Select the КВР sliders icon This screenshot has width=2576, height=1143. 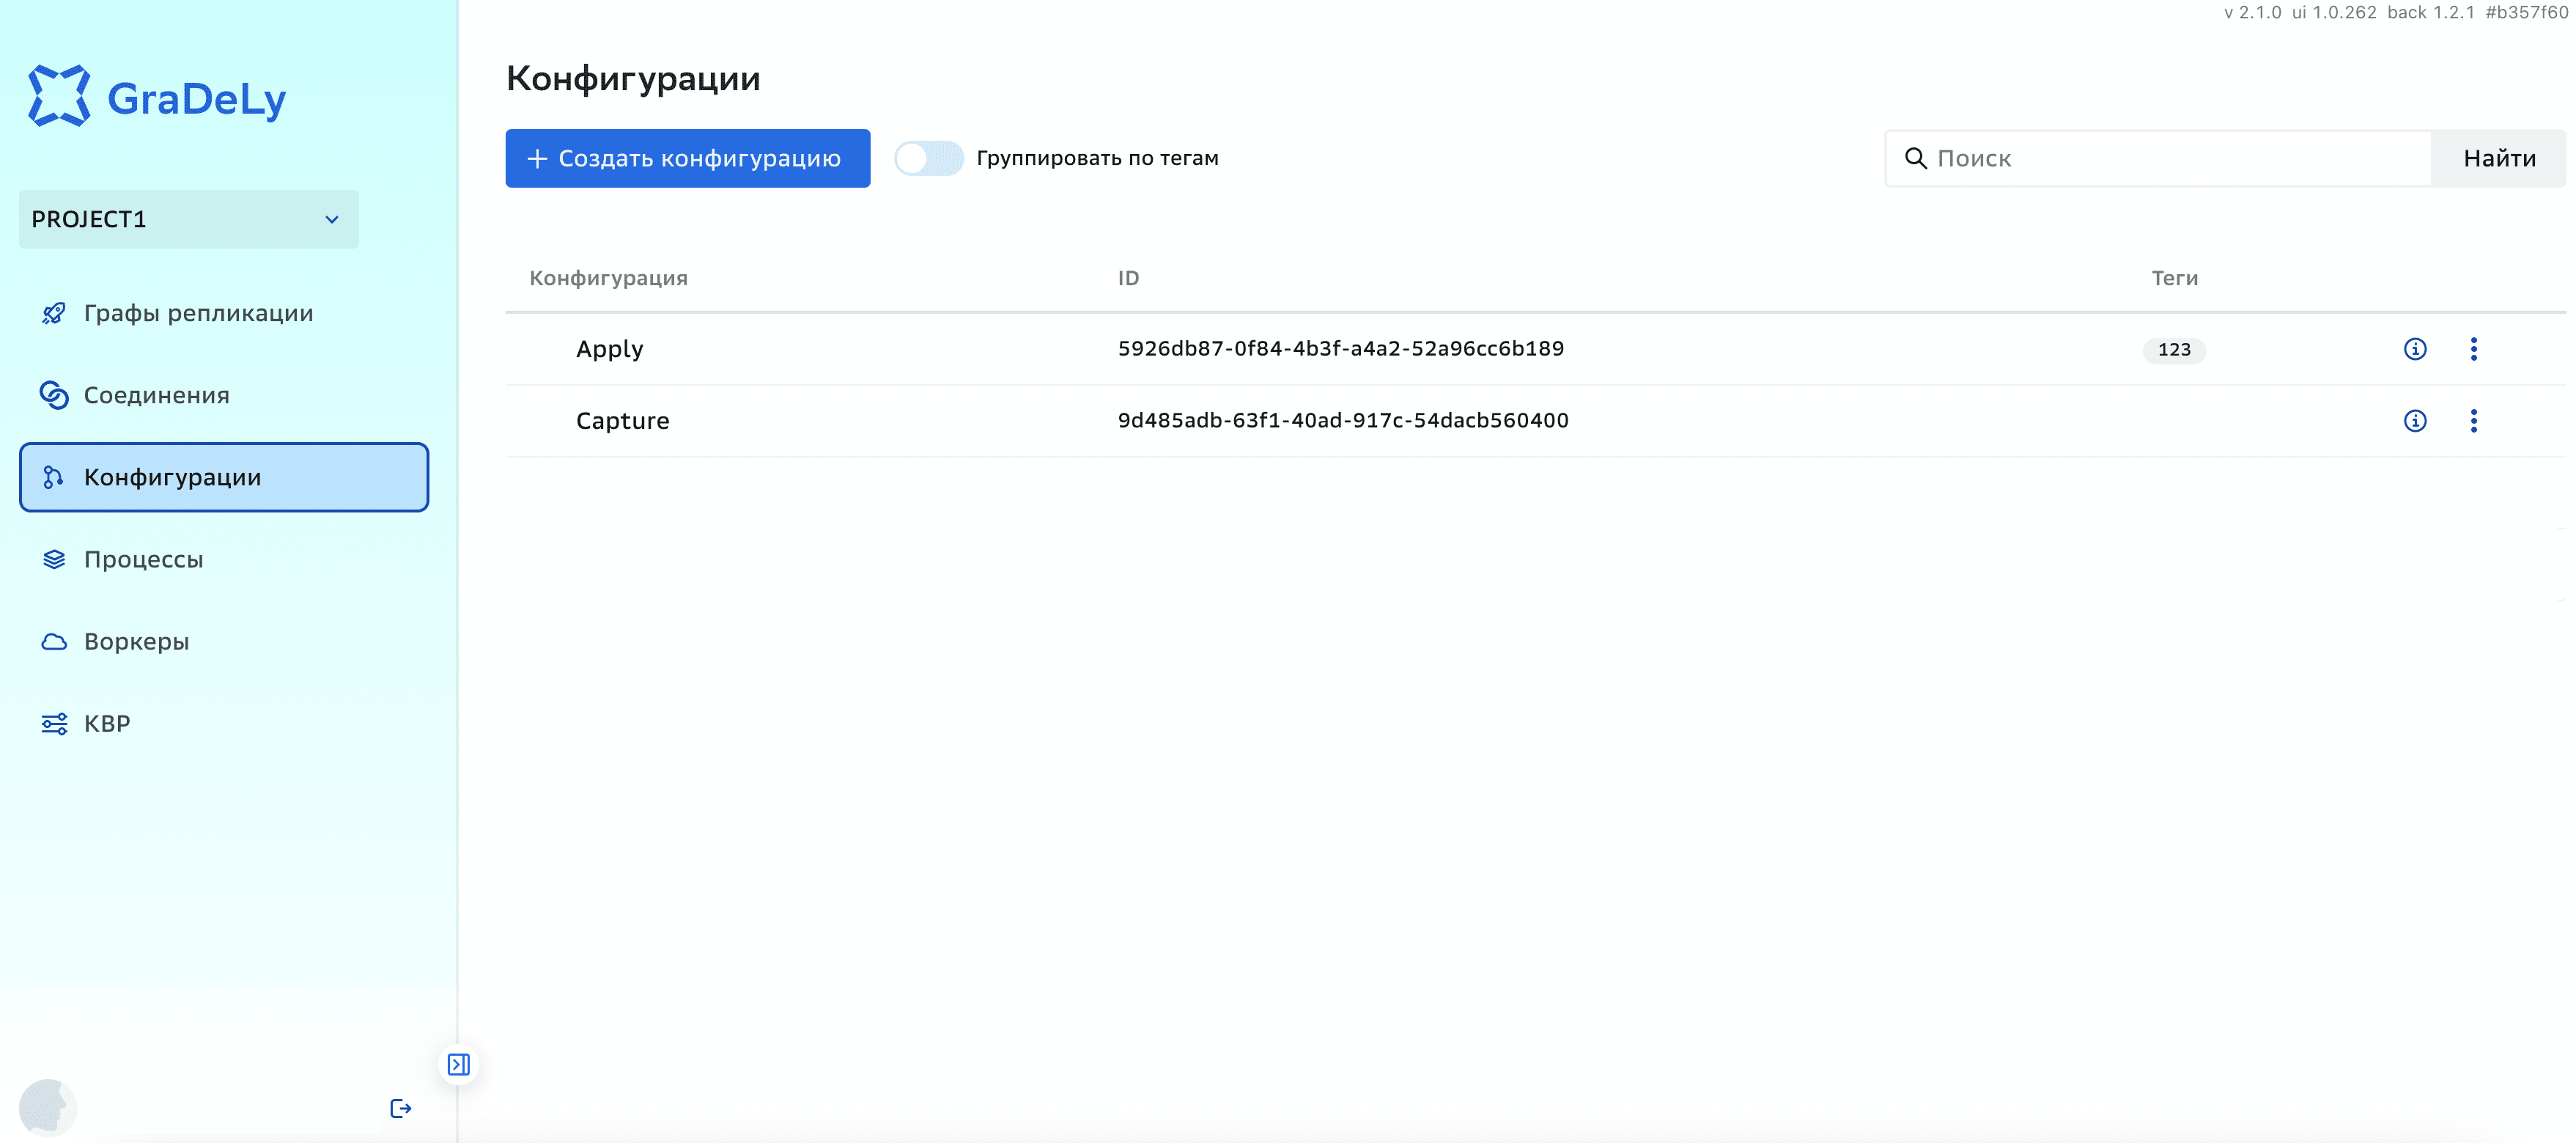(54, 722)
